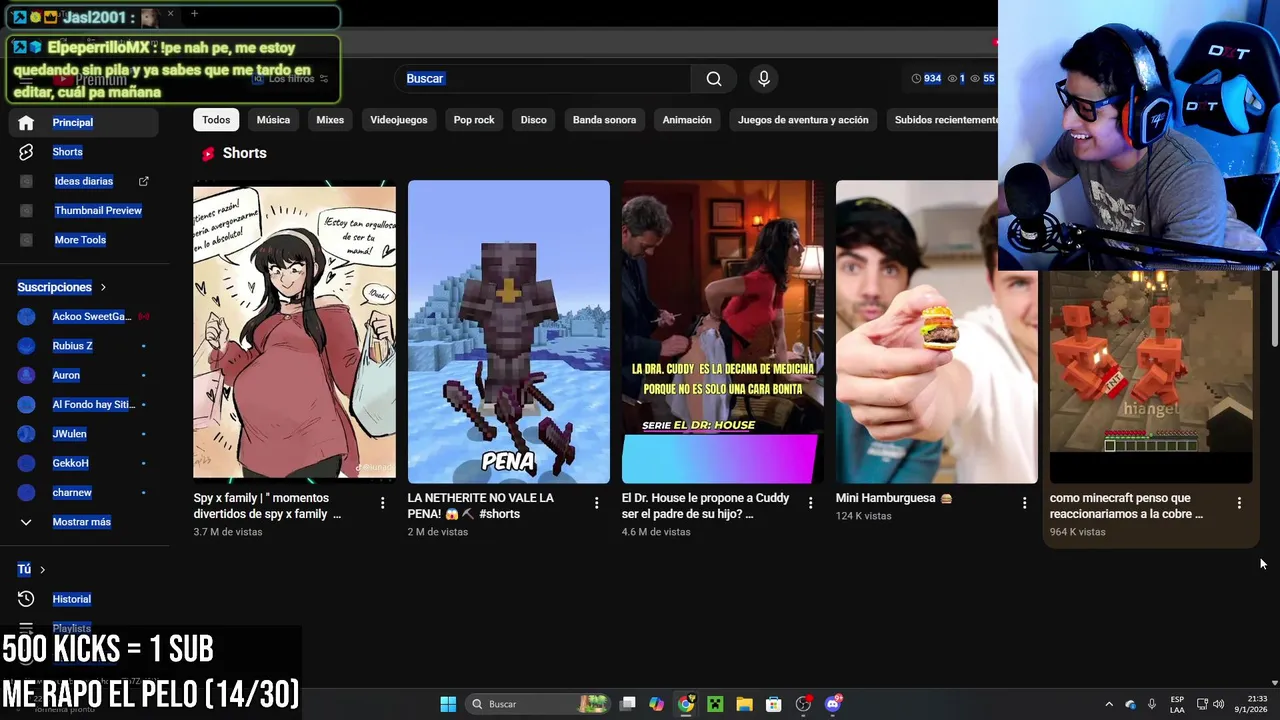Open More Tools link

pos(80,240)
